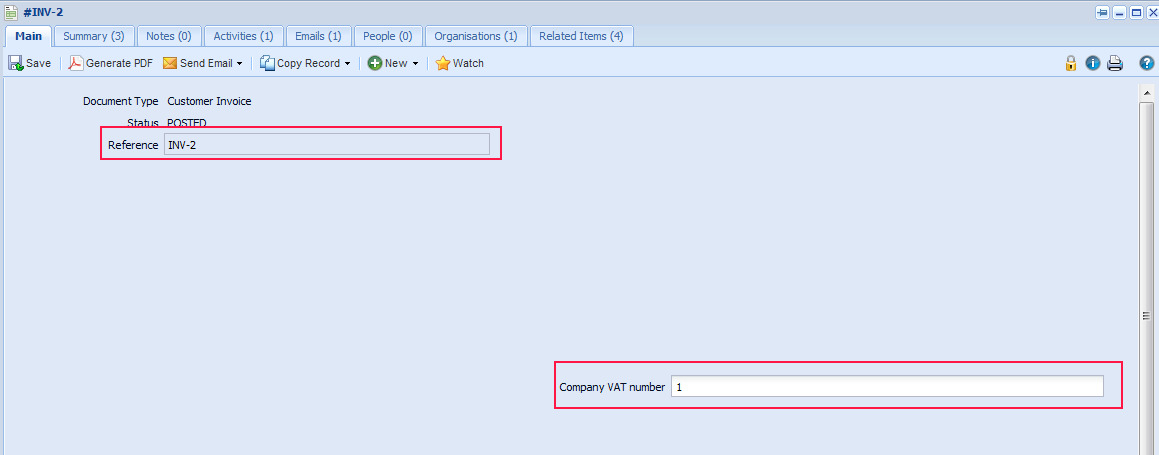Image resolution: width=1159 pixels, height=455 pixels.
Task: Click the Send Email button
Action: [x=197, y=64]
